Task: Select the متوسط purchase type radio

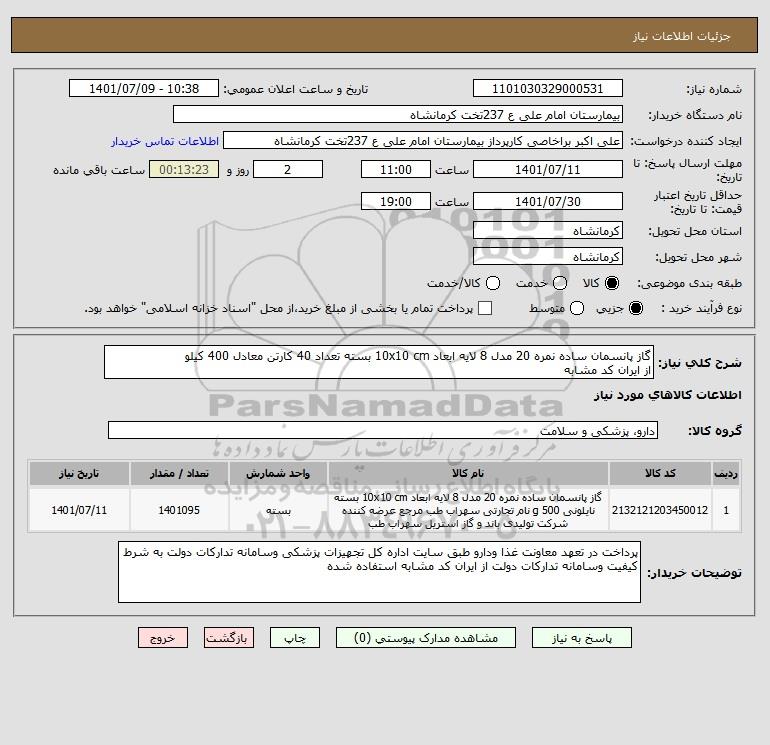Action: point(577,308)
